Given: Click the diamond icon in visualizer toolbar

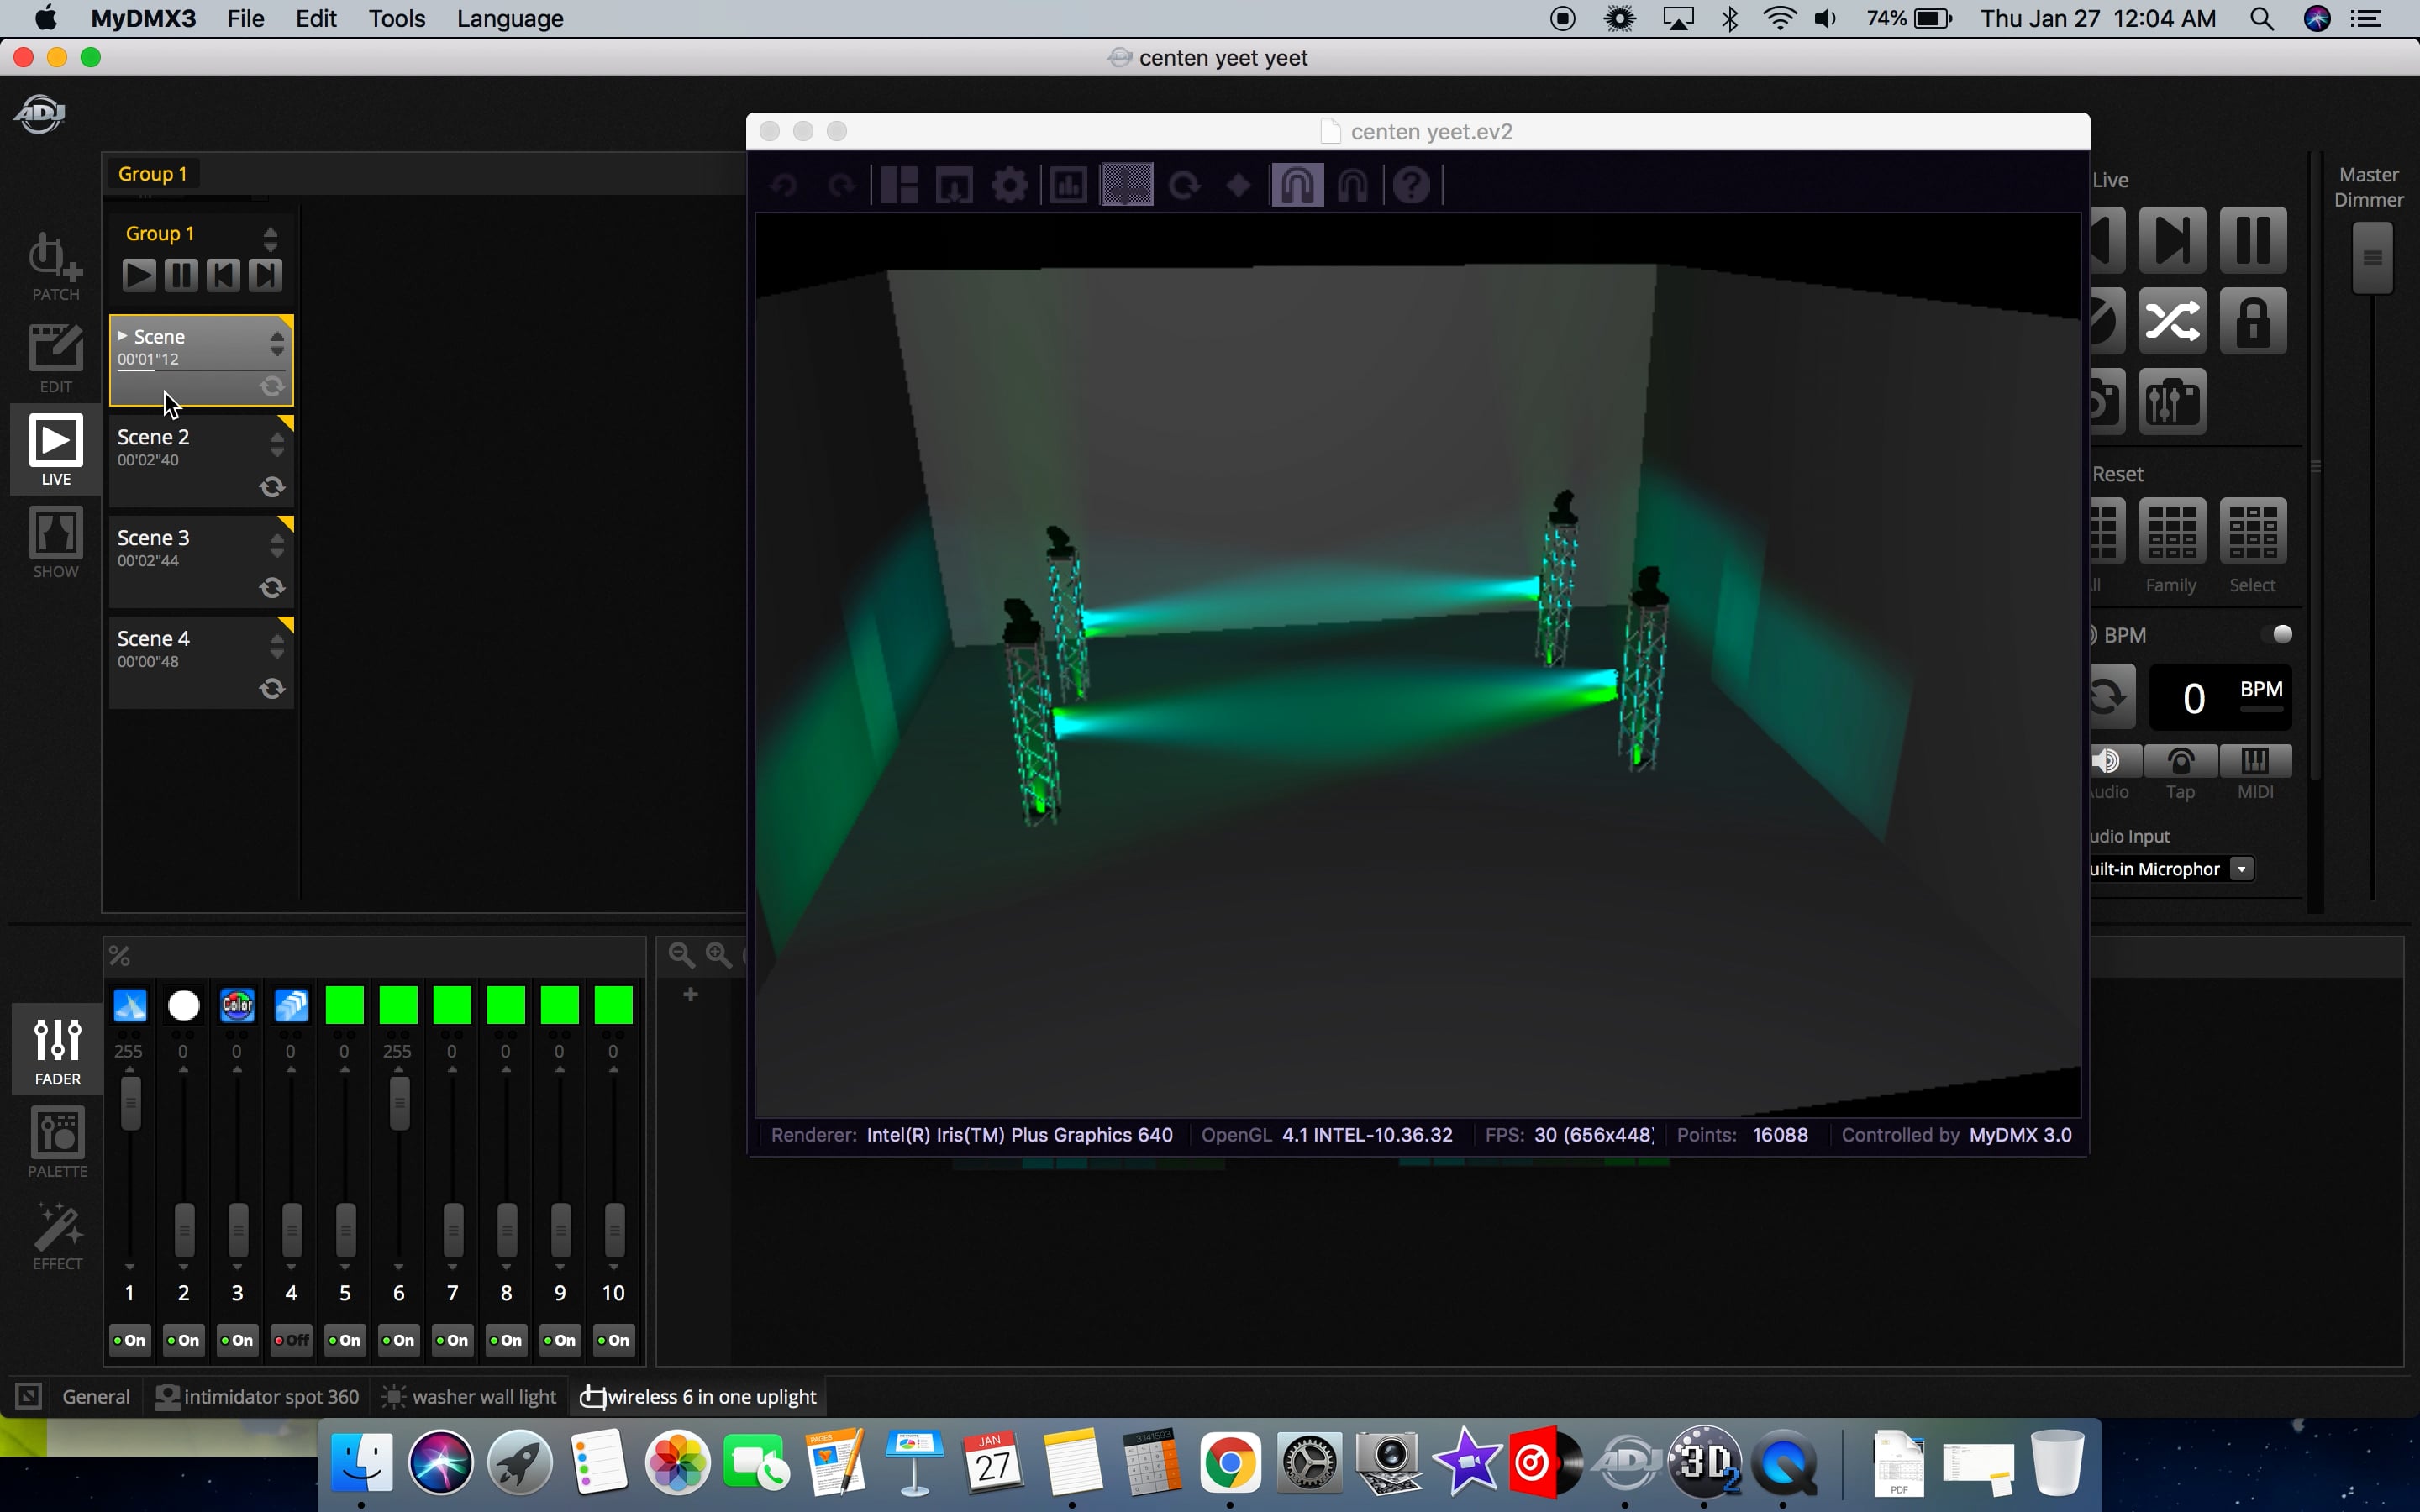Looking at the screenshot, I should click(x=1239, y=185).
